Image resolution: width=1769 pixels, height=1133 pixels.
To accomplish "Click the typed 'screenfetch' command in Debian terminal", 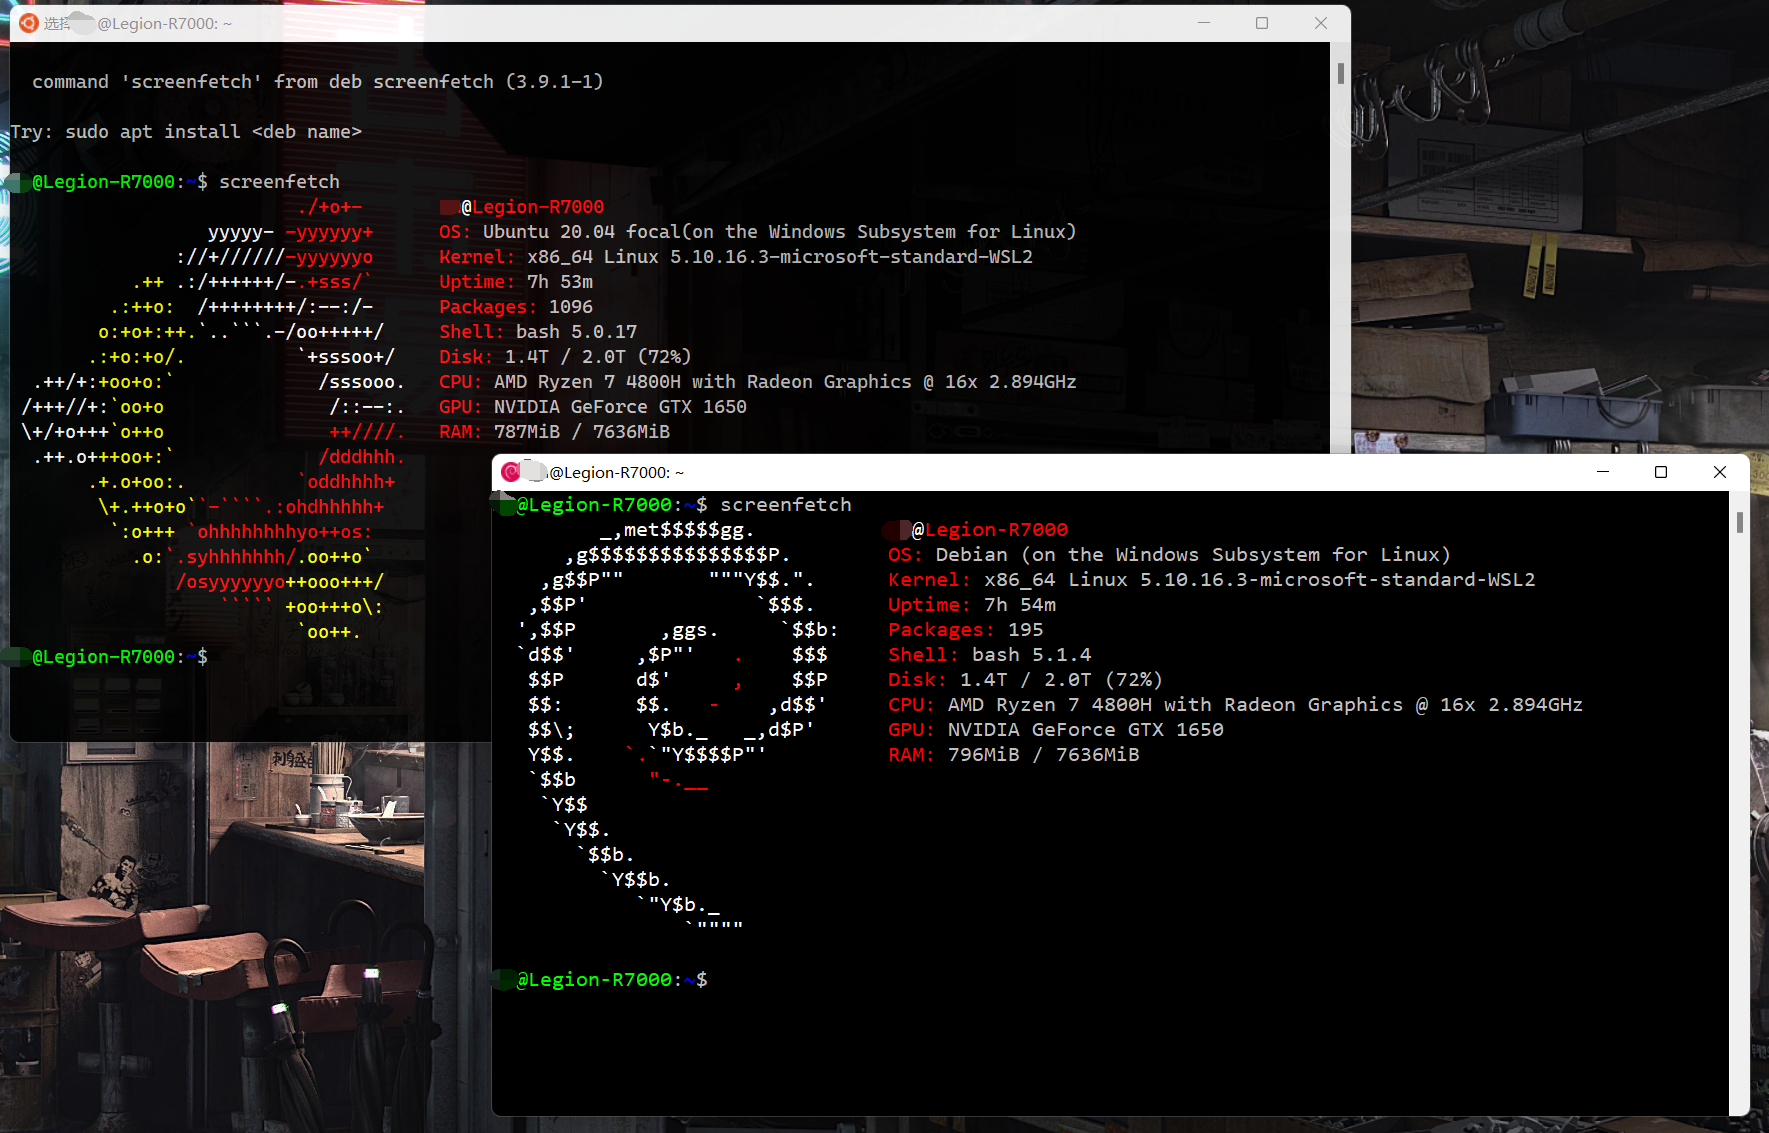I will coord(786,504).
